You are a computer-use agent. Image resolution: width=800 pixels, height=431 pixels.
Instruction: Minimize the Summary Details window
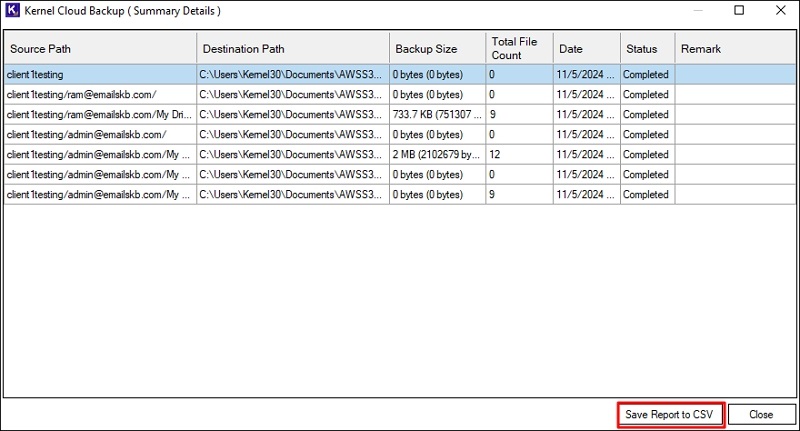click(x=698, y=10)
